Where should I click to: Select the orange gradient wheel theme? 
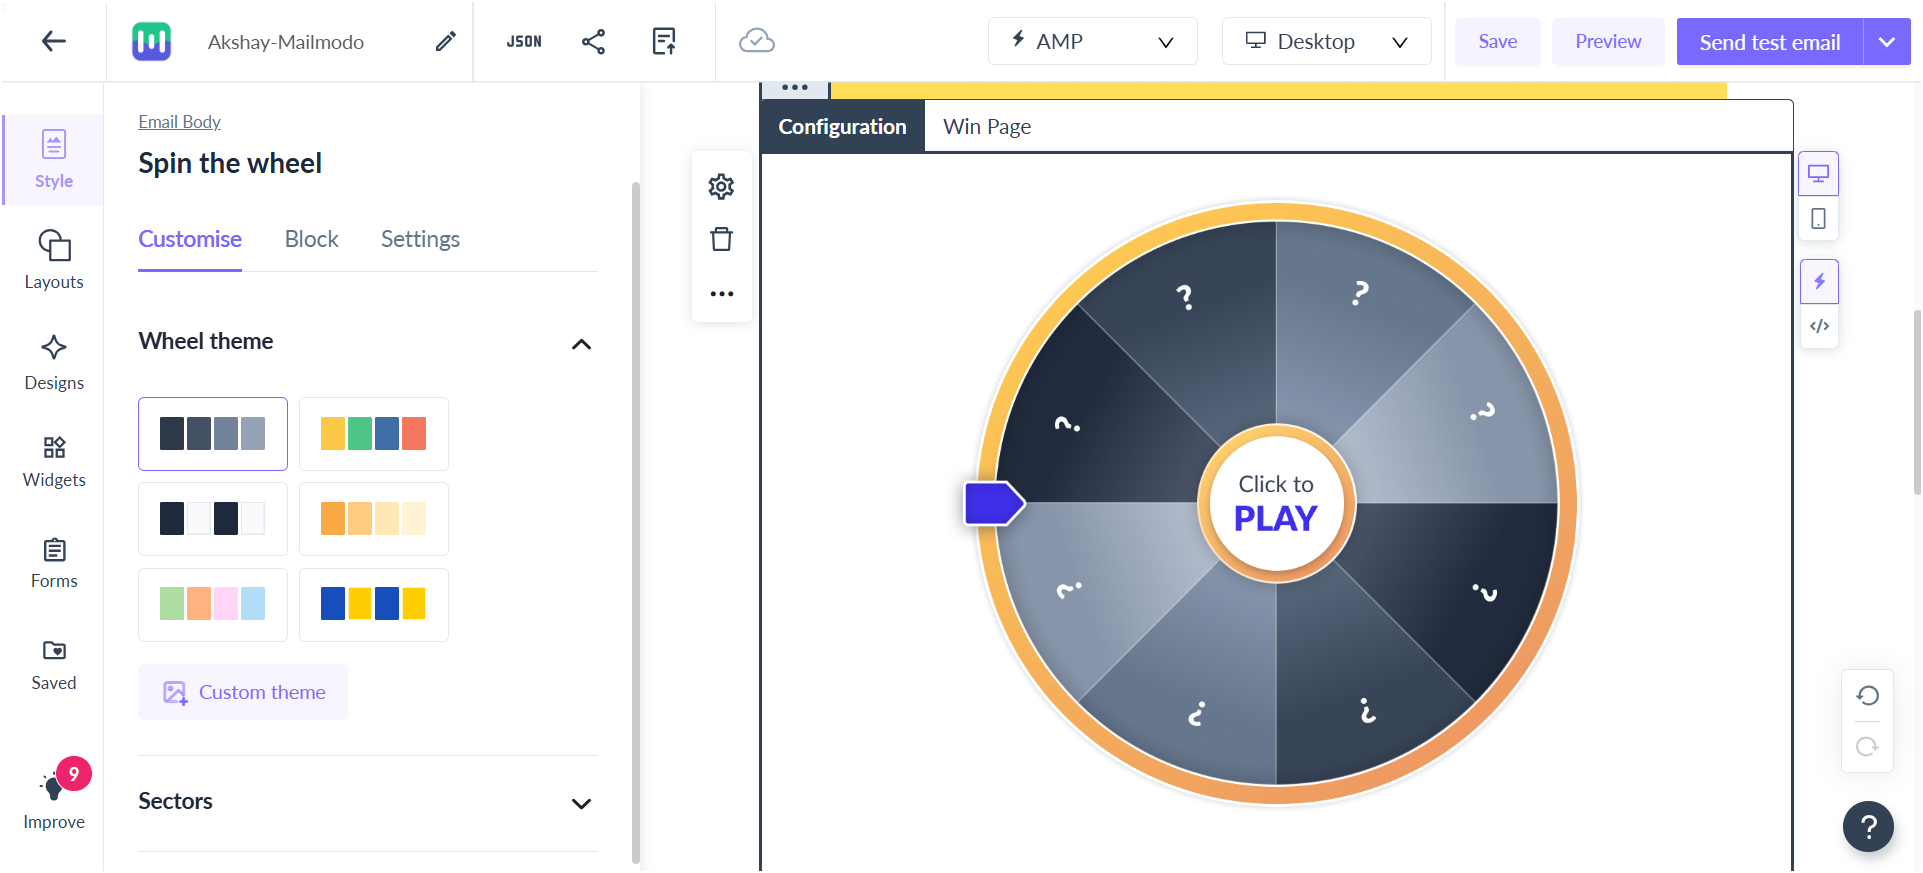(374, 519)
